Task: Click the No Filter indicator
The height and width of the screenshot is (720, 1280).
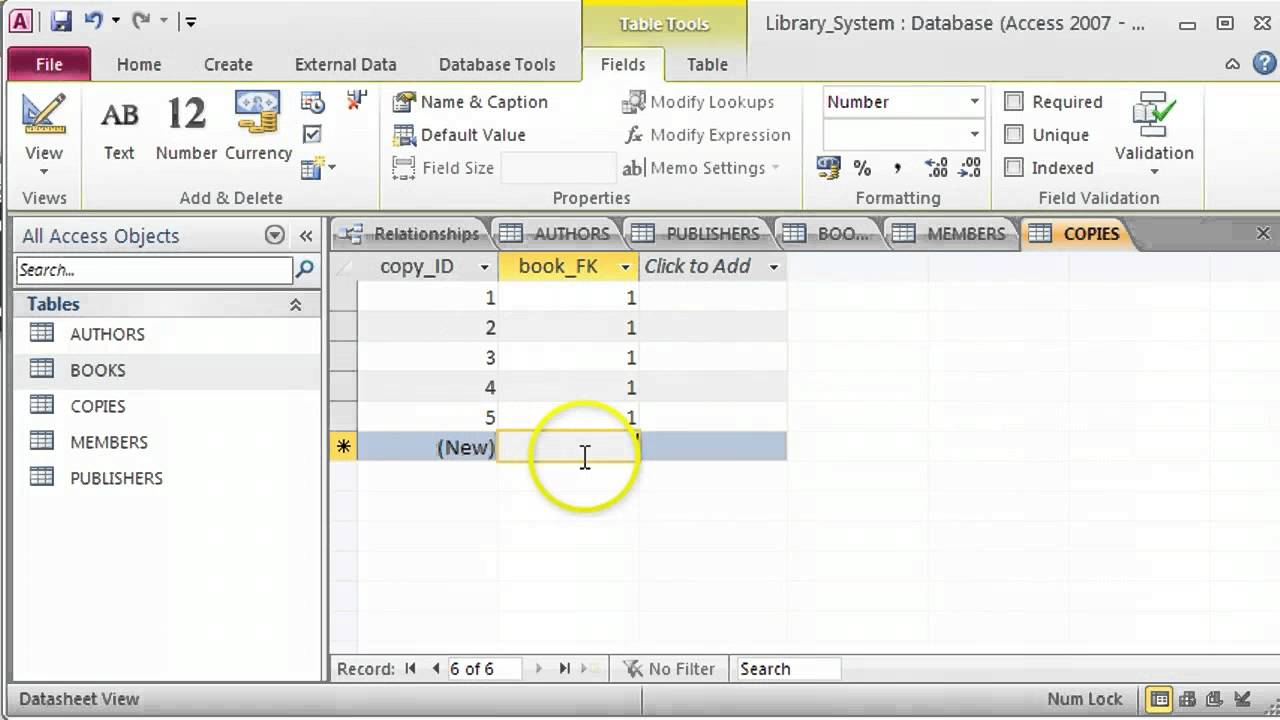Action: pos(669,669)
